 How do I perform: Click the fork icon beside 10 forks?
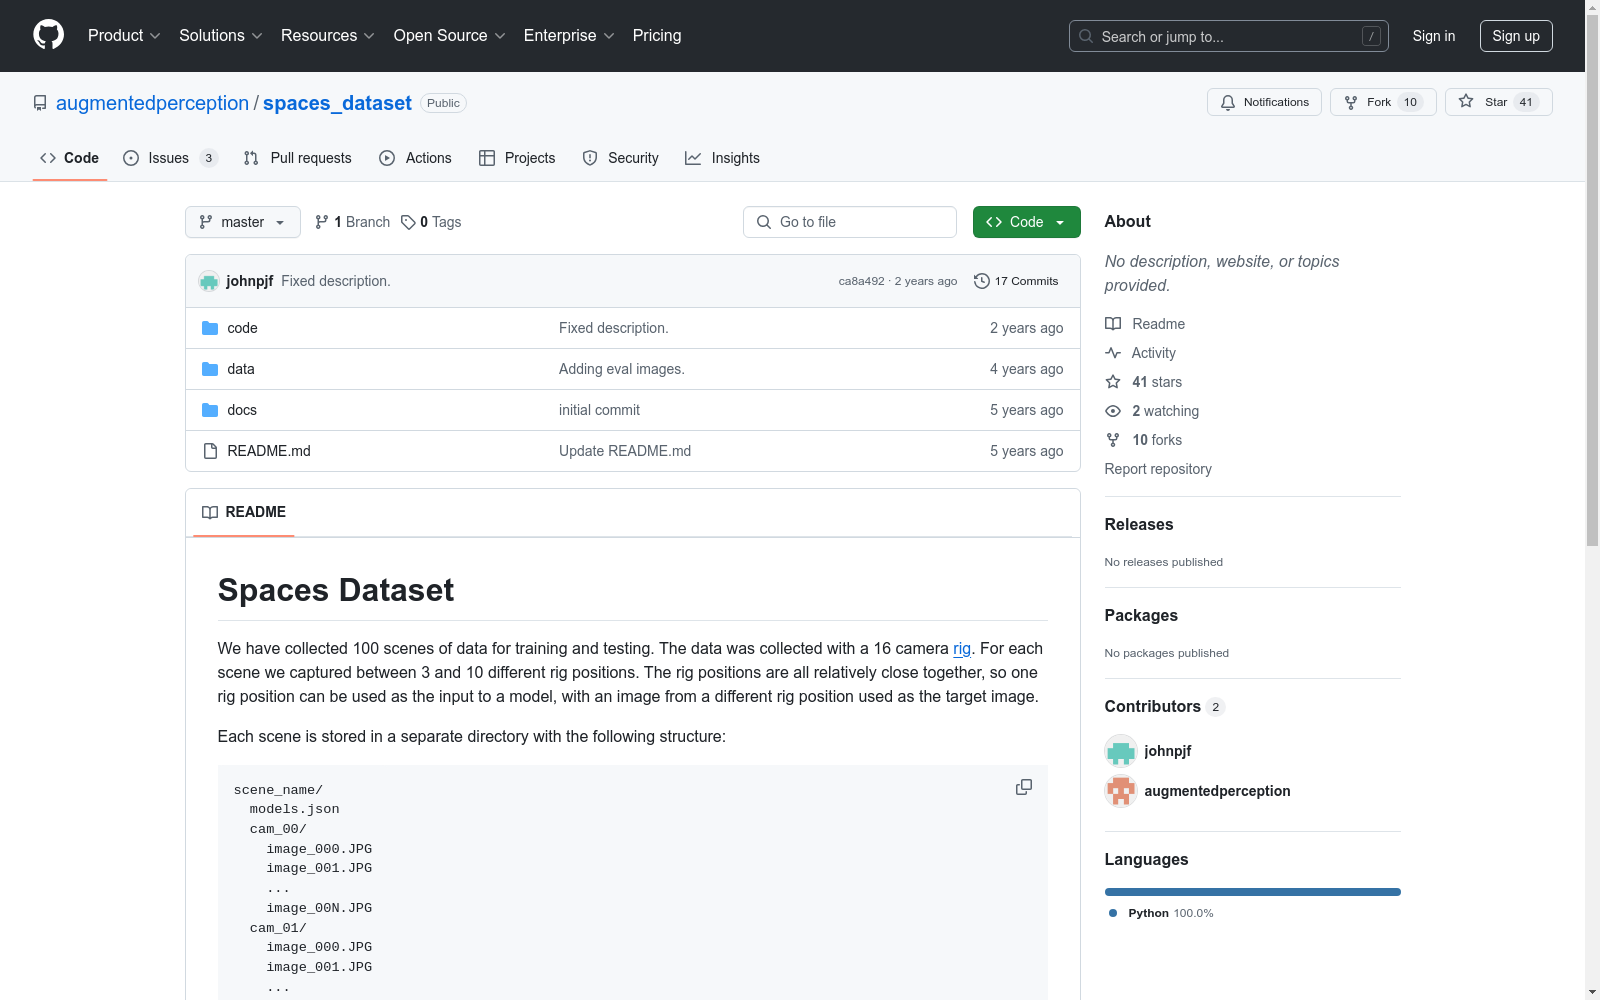[x=1113, y=440]
